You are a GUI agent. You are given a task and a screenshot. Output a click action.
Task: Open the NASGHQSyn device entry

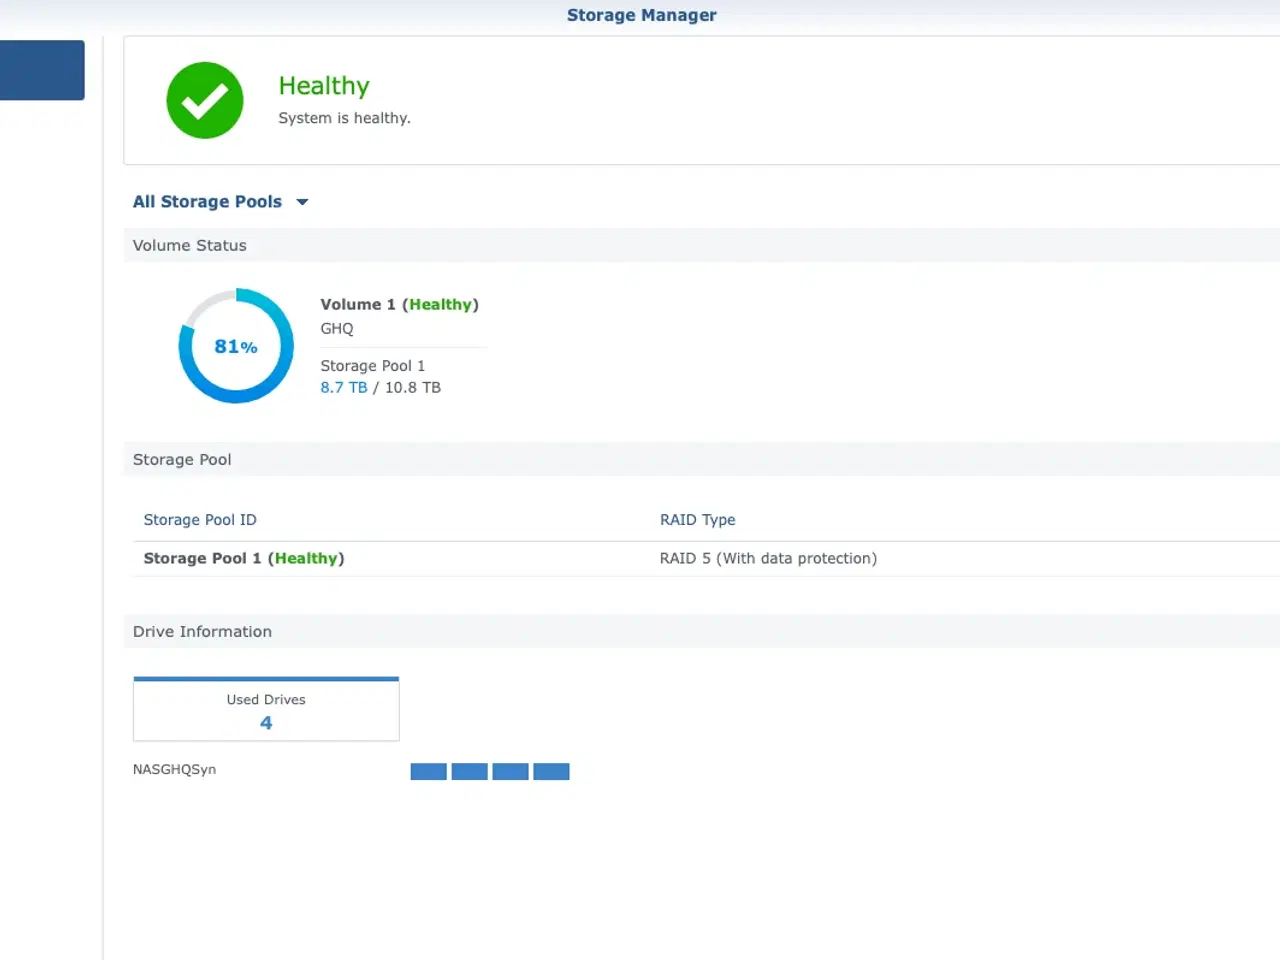[x=174, y=769]
